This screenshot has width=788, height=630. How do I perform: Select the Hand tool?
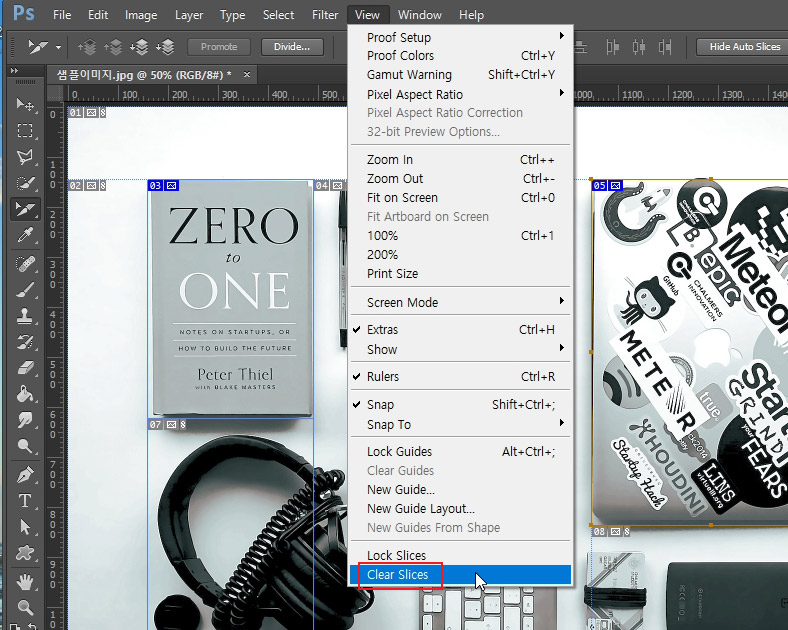(x=25, y=581)
